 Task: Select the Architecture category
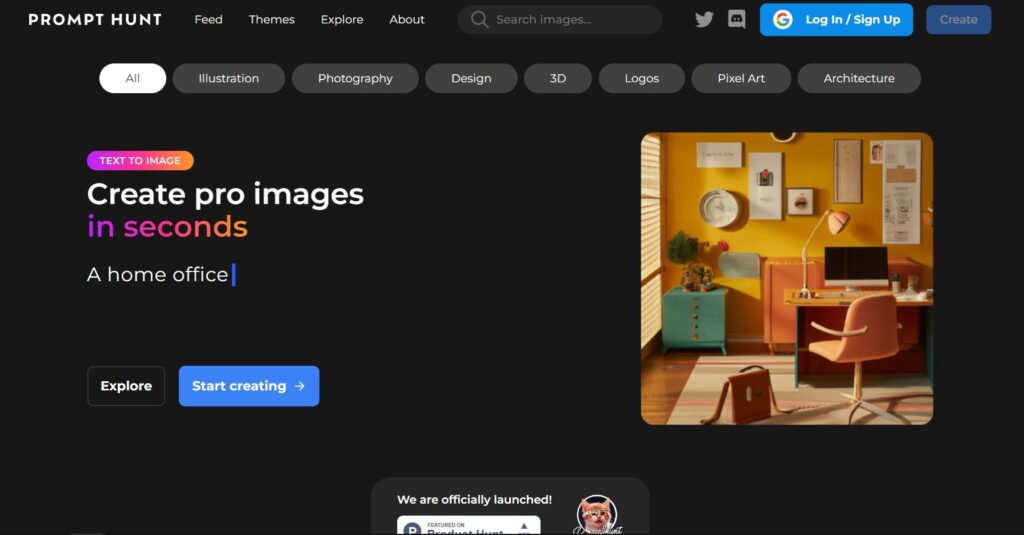coord(859,78)
